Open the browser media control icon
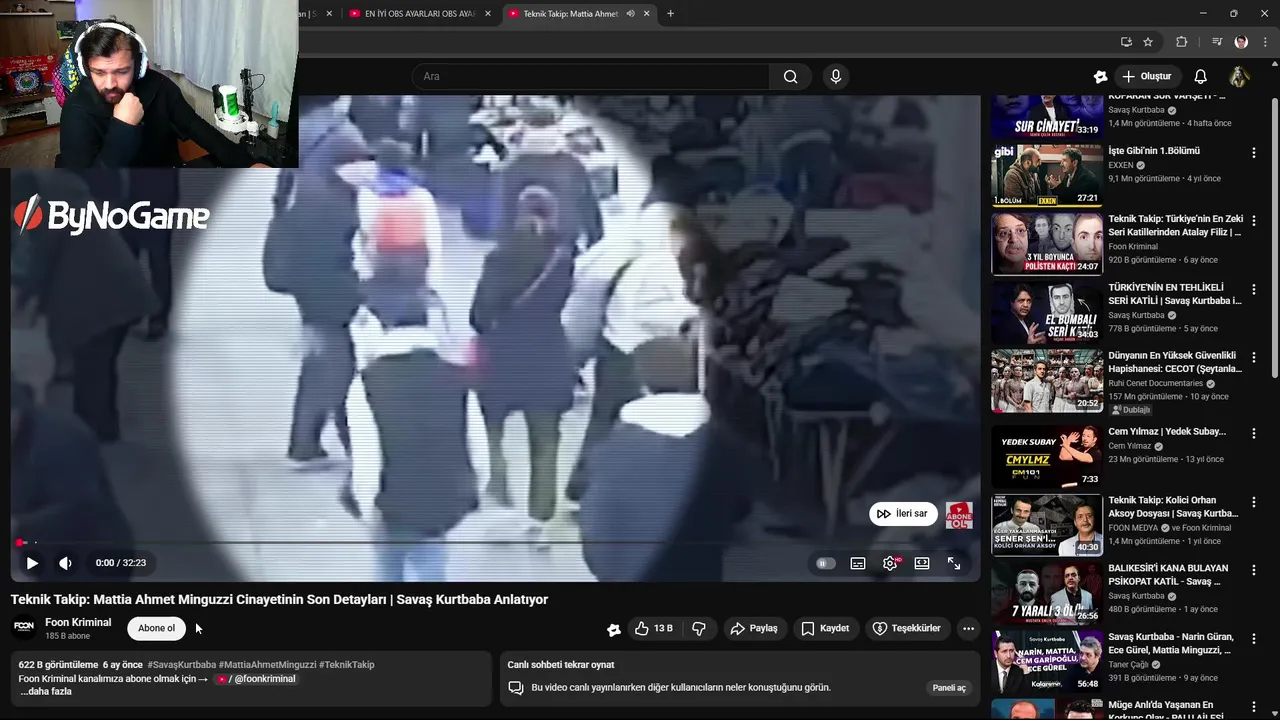 click(x=1217, y=42)
